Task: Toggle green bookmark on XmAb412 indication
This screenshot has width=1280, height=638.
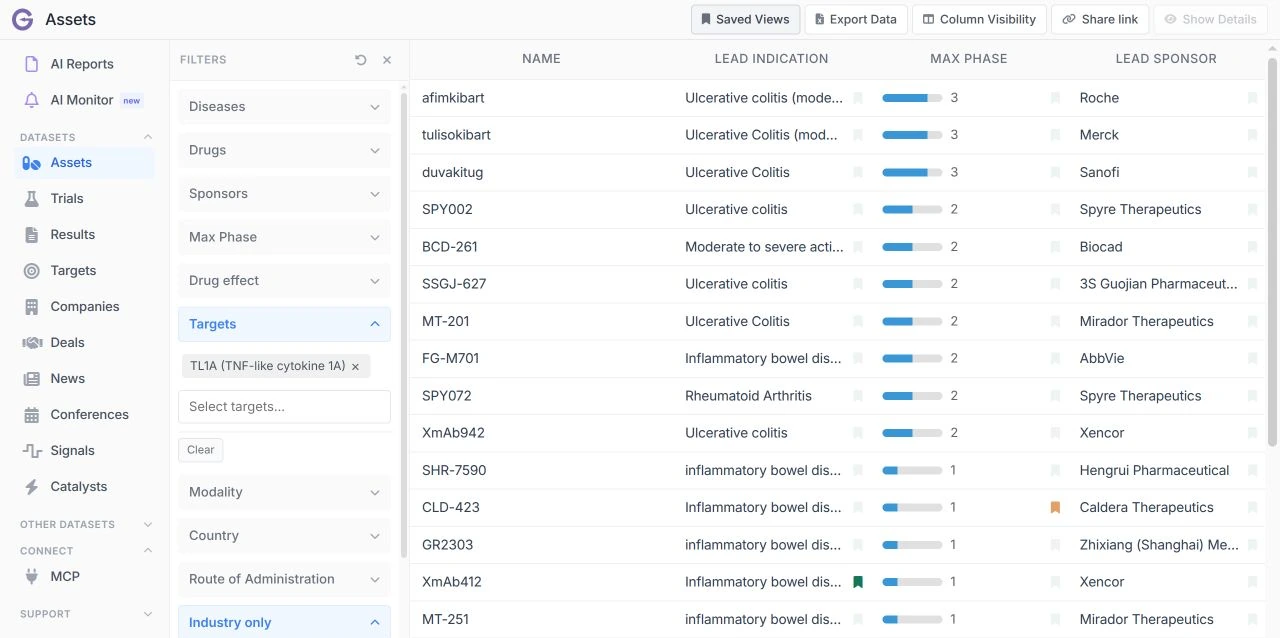Action: coord(858,582)
